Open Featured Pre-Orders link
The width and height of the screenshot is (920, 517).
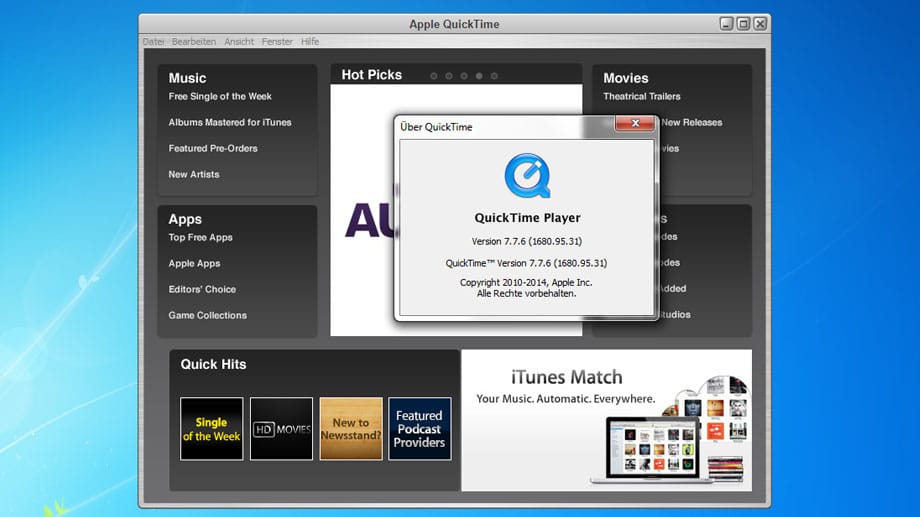click(213, 148)
